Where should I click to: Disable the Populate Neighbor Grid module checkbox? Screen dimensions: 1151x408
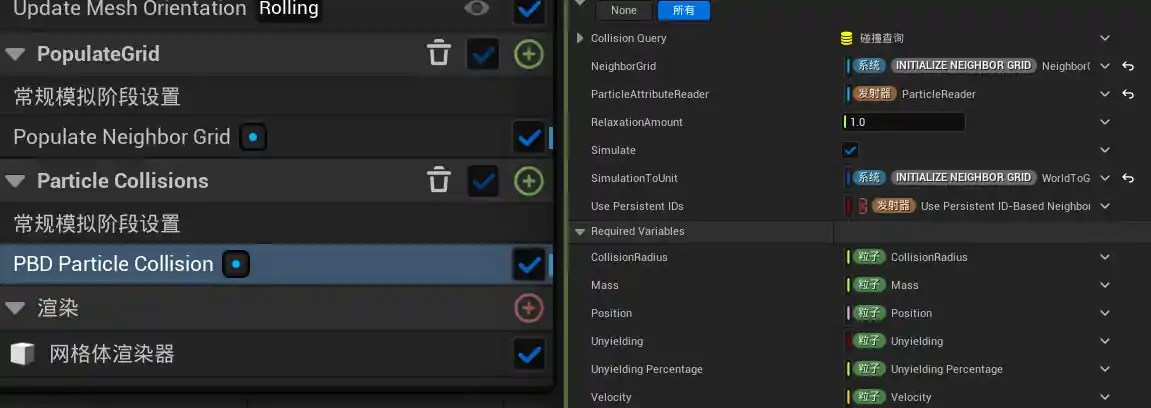(528, 137)
